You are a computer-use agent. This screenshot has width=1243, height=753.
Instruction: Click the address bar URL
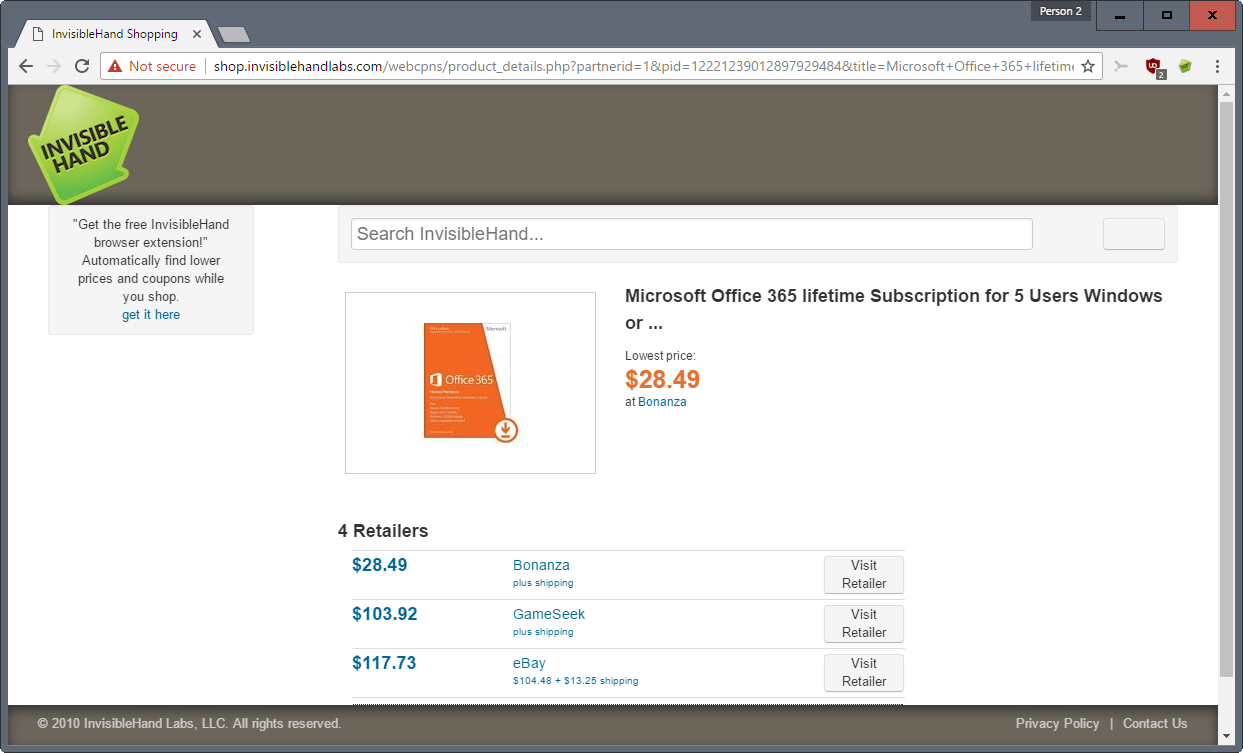pos(642,66)
